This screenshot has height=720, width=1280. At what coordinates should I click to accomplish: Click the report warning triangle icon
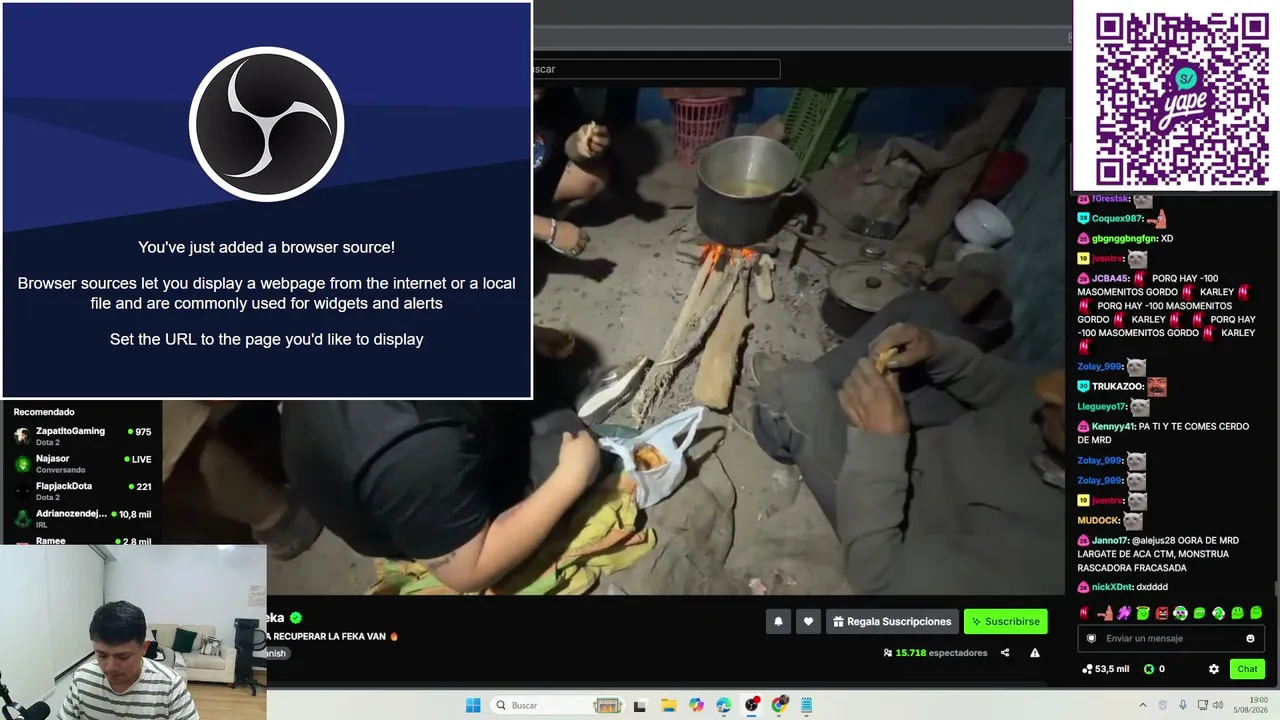pyautogui.click(x=1035, y=653)
